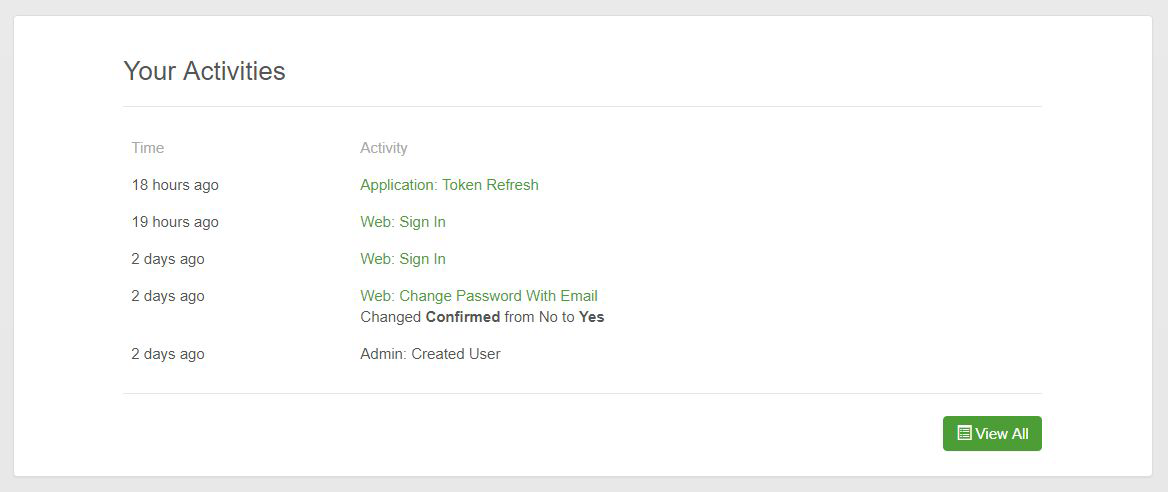Click the word Changed in the detail line
Image resolution: width=1168 pixels, height=492 pixels.
click(x=391, y=317)
